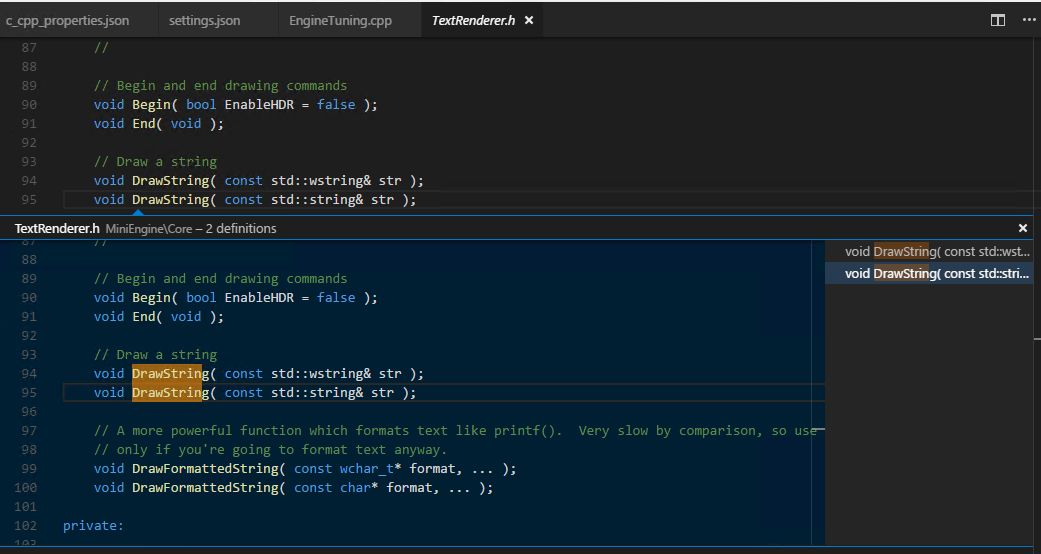Select the std::string DrawString entry in definitions list
The width and height of the screenshot is (1041, 554).
tap(935, 273)
